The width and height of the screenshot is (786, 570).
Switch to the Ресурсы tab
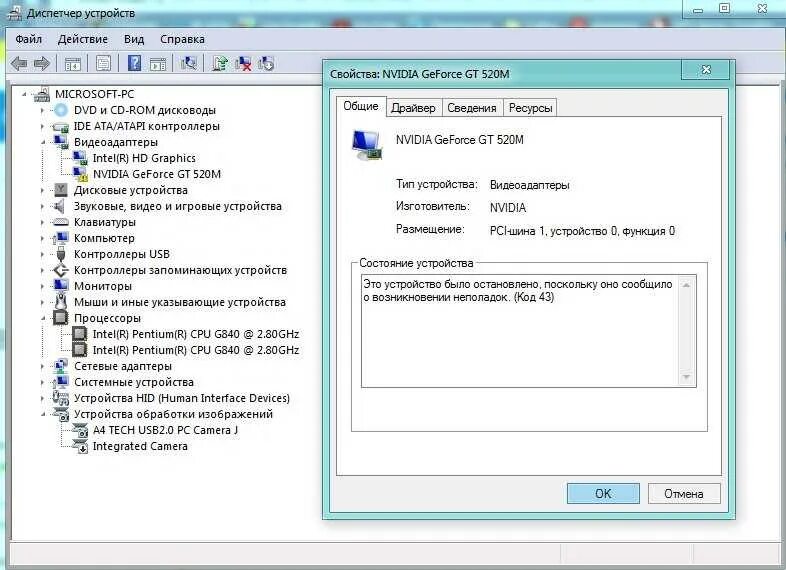530,108
